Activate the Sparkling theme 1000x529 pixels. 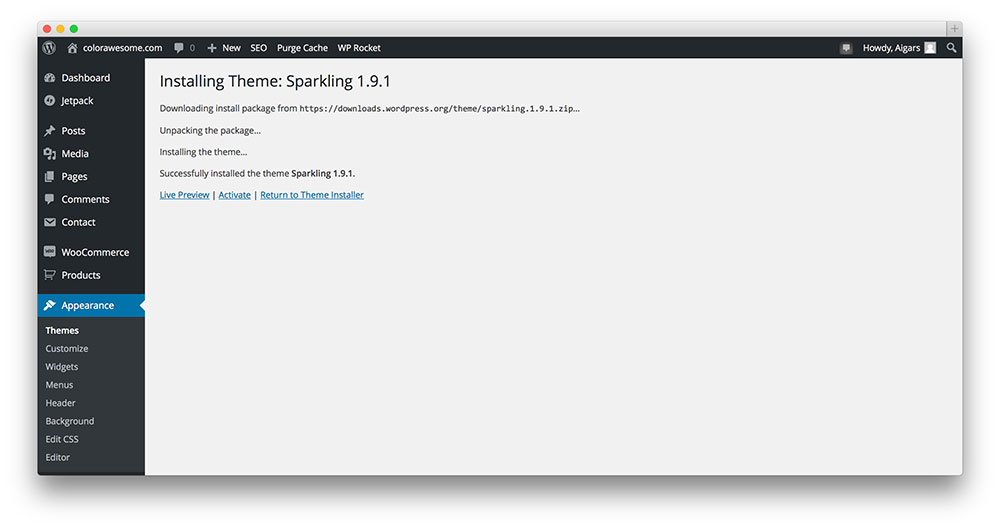(x=235, y=195)
